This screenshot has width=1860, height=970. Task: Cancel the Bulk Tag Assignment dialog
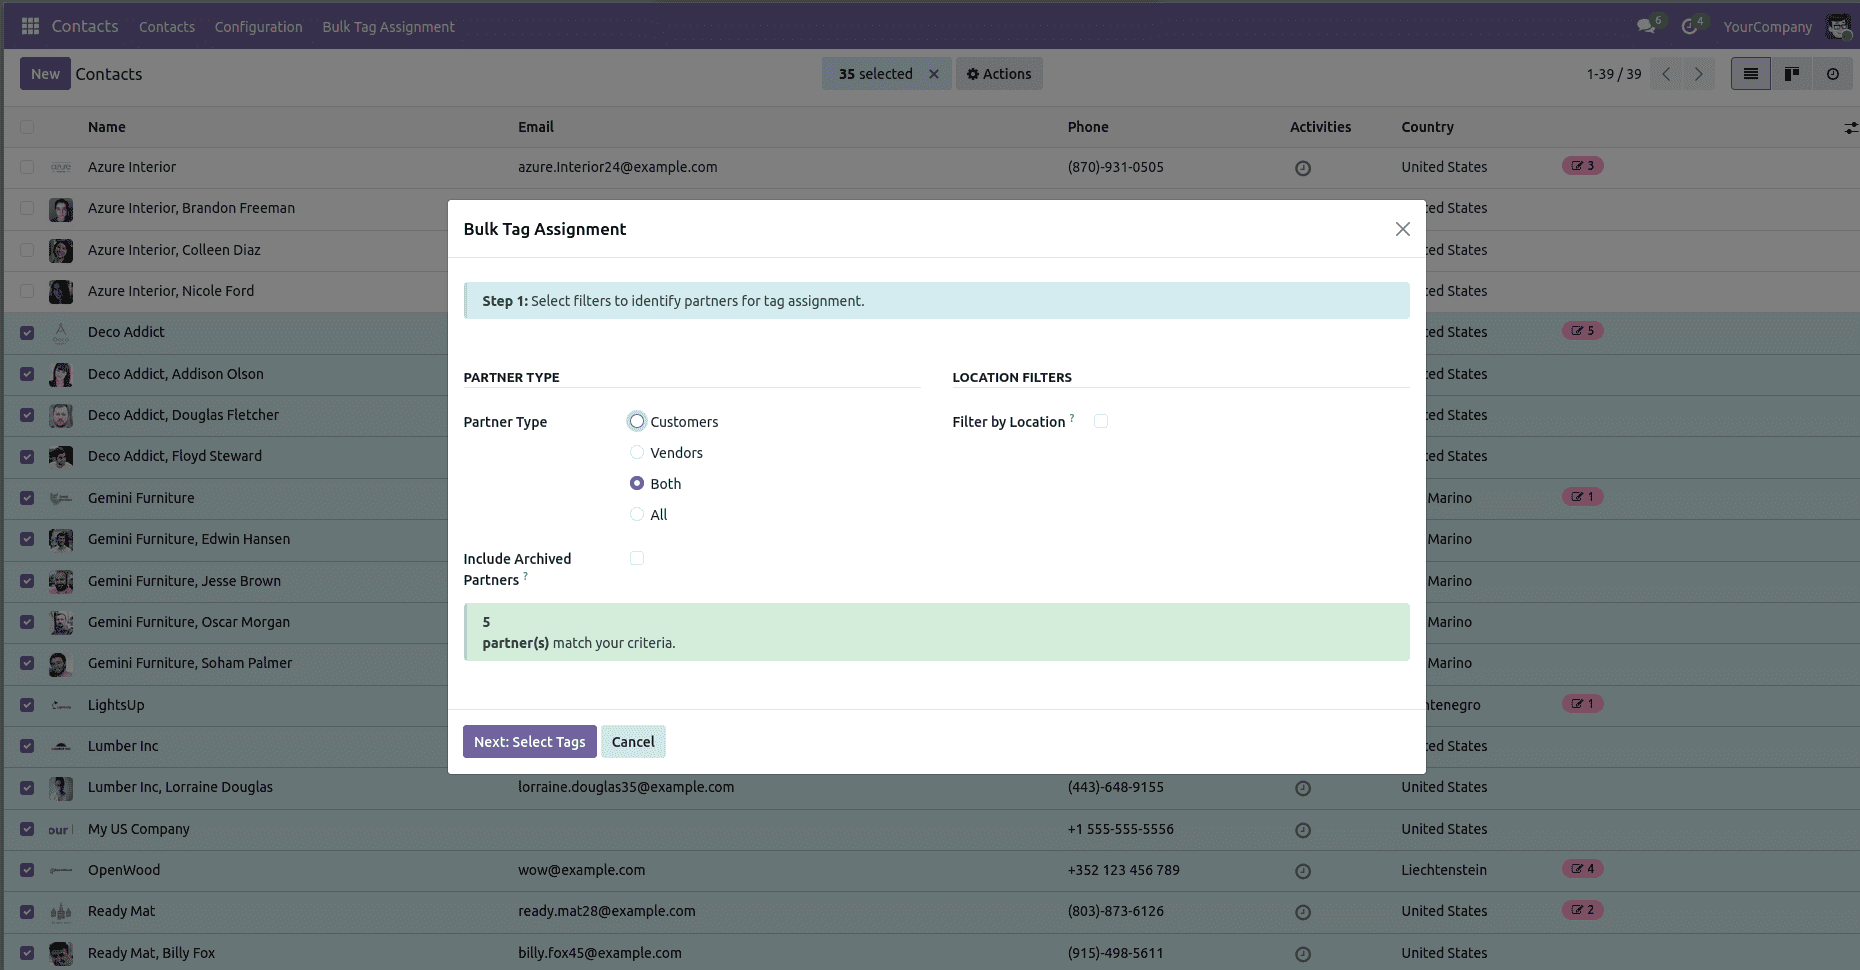click(x=633, y=741)
